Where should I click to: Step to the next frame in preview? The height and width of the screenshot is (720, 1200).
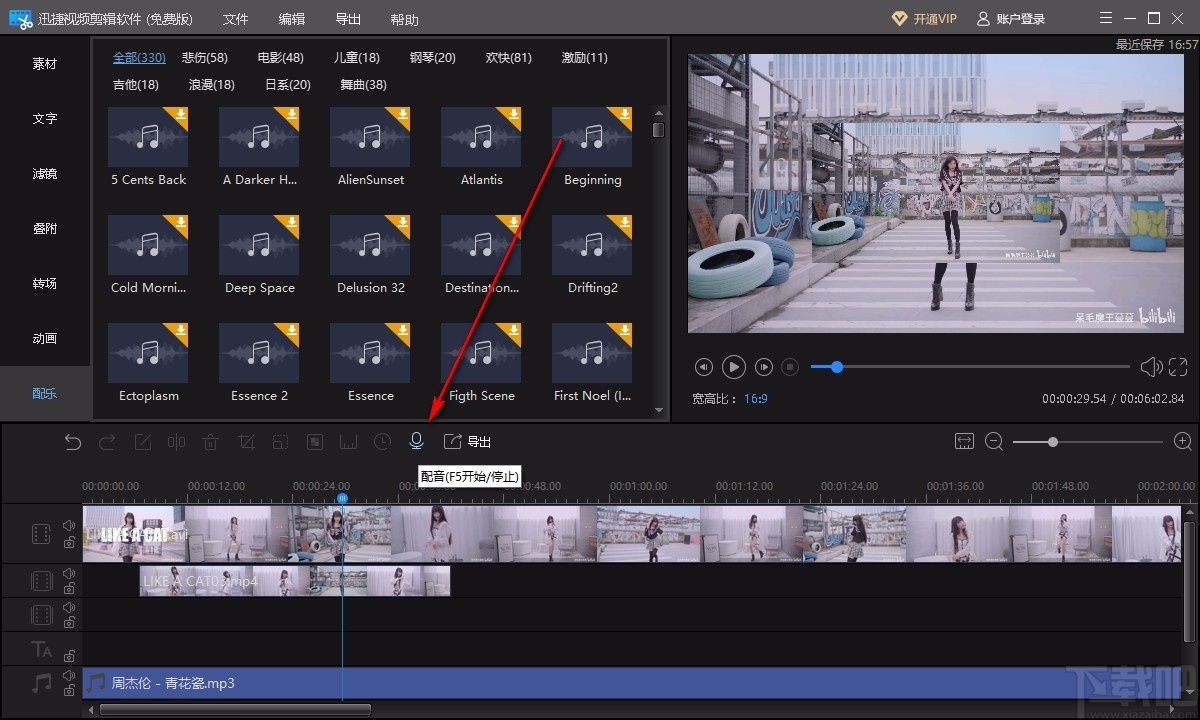click(x=764, y=367)
